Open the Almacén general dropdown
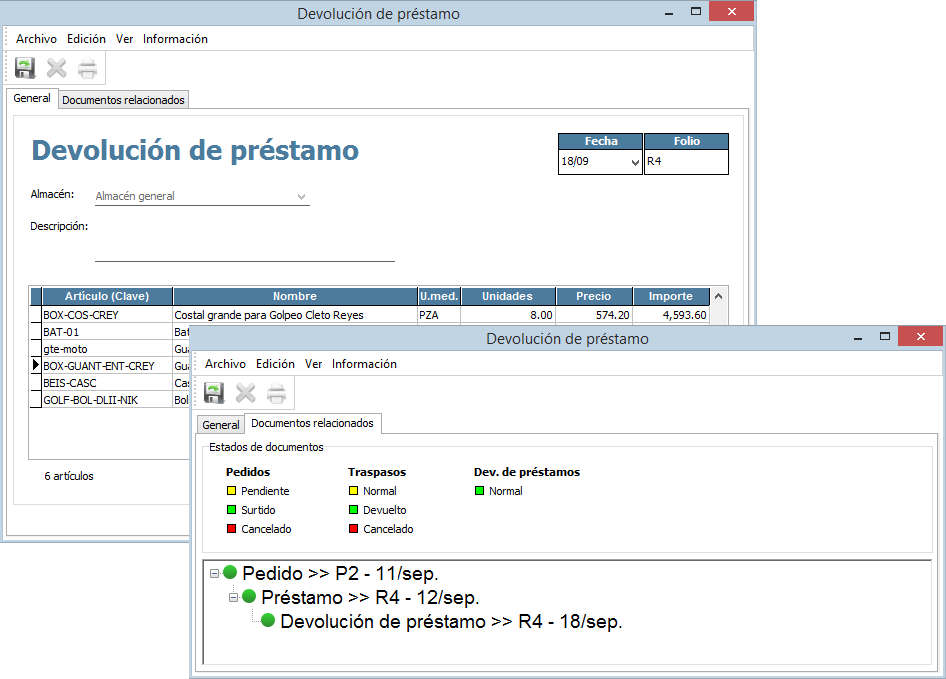This screenshot has height=679, width=946. [301, 197]
